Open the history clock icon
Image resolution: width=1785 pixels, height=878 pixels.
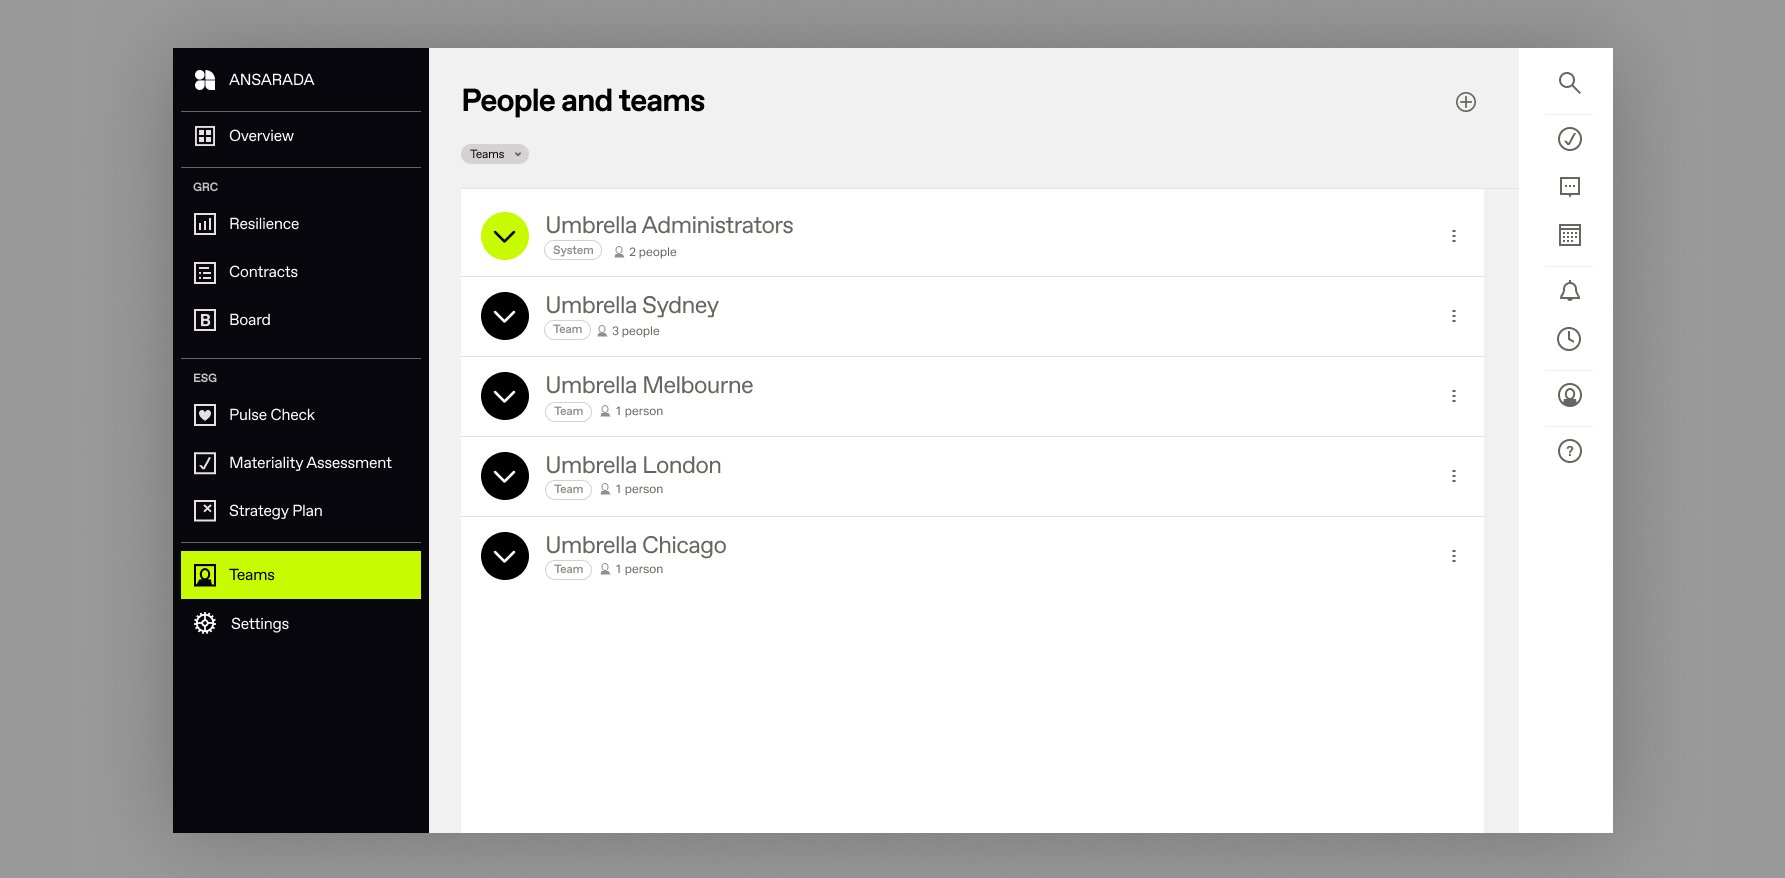pyautogui.click(x=1570, y=339)
